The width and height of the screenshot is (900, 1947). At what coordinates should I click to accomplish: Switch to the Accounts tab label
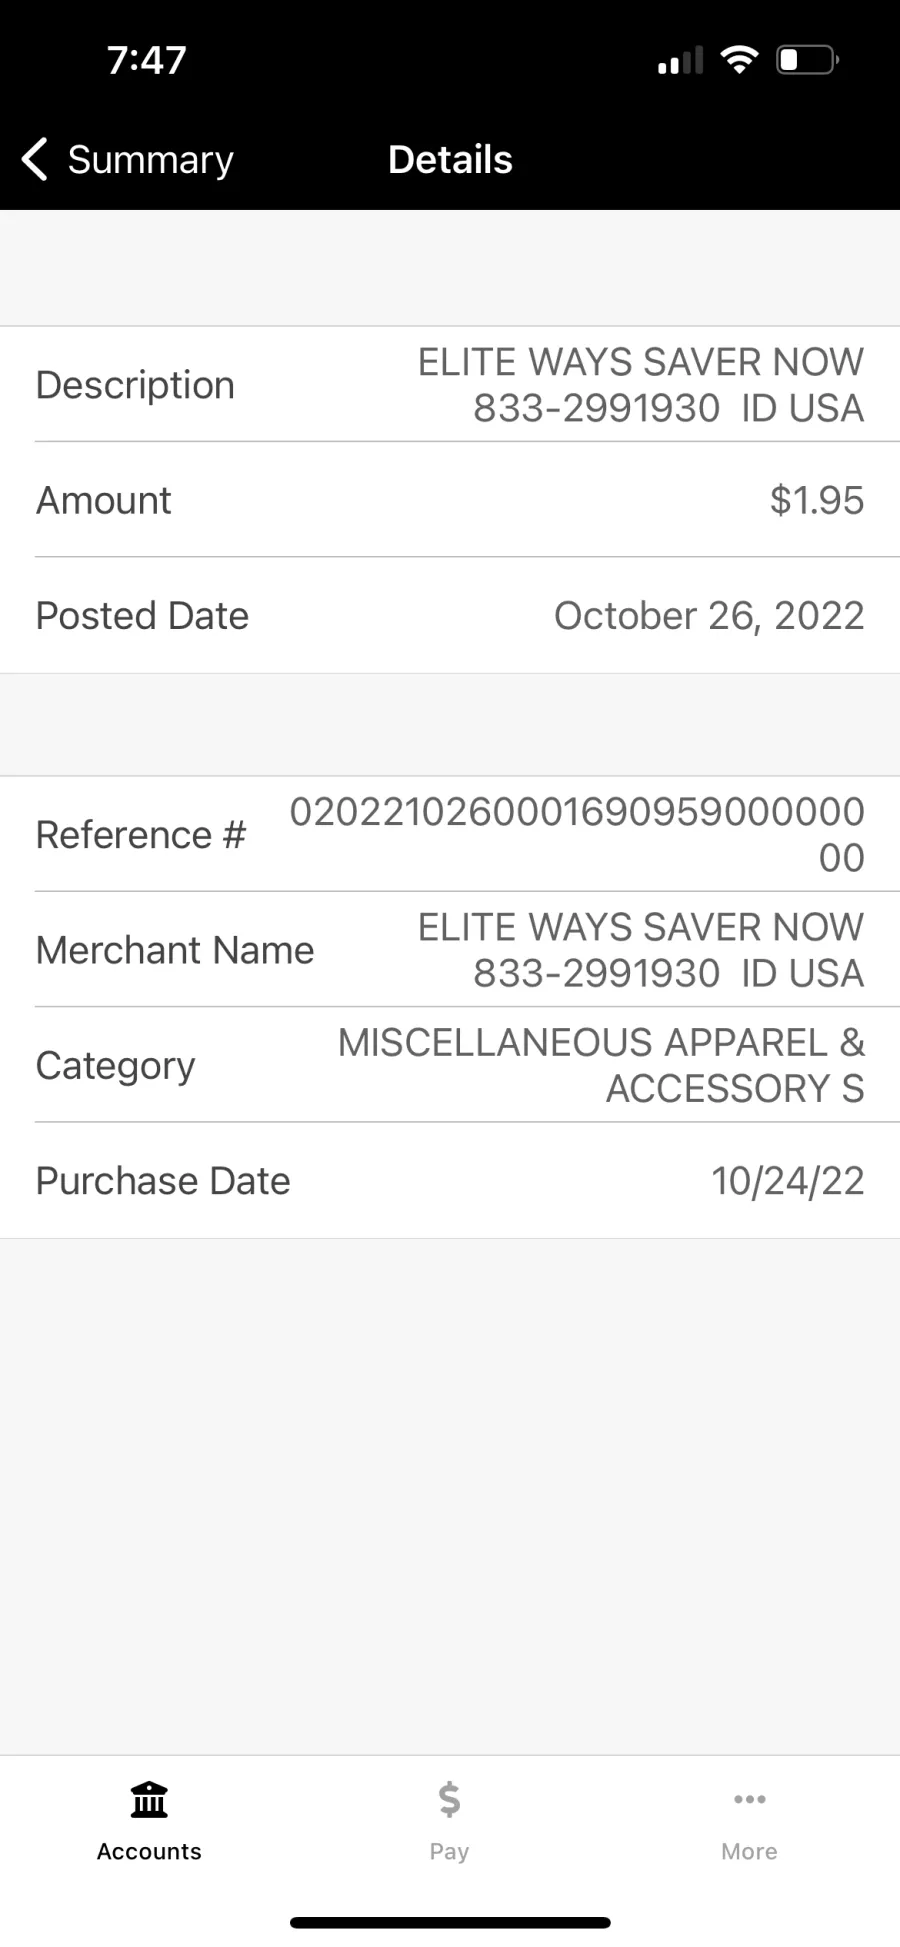(x=149, y=1851)
